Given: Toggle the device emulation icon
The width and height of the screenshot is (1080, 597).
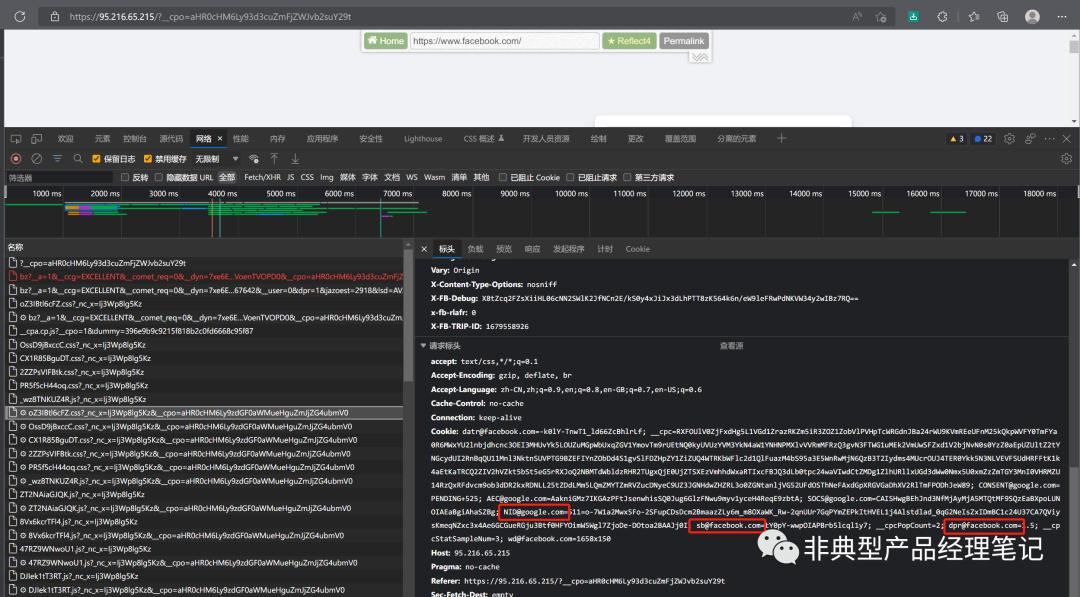Looking at the screenshot, I should coord(38,138).
